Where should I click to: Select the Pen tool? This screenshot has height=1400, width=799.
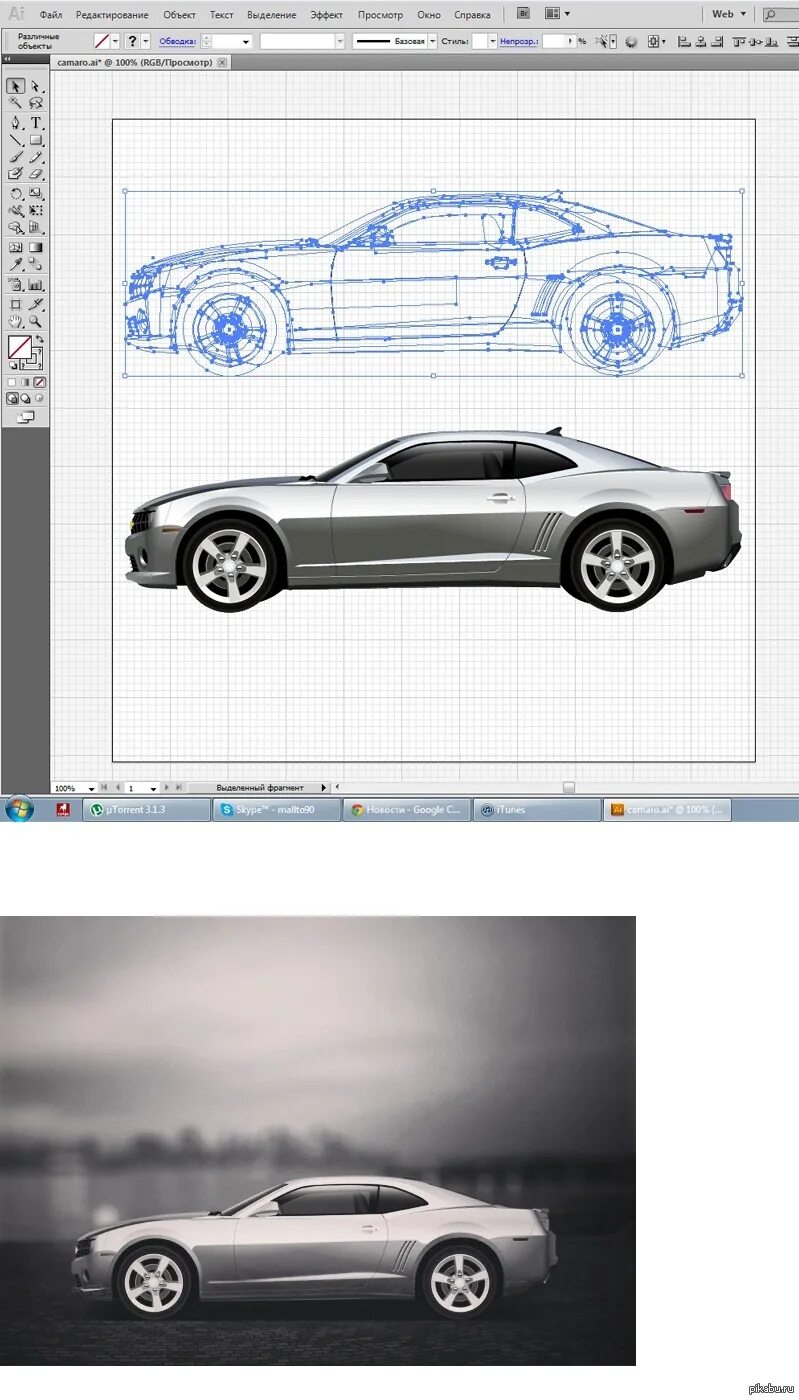15,122
